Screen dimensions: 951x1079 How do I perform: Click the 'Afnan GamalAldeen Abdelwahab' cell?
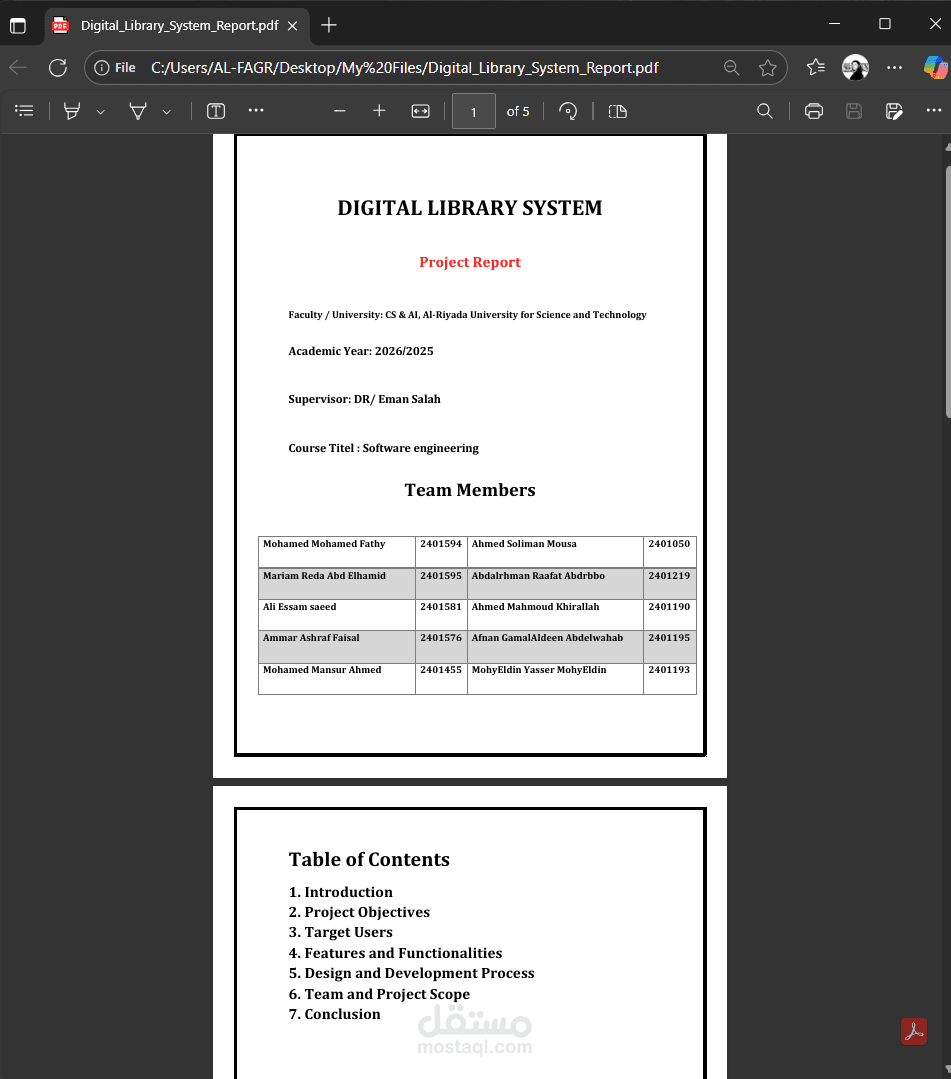[555, 646]
